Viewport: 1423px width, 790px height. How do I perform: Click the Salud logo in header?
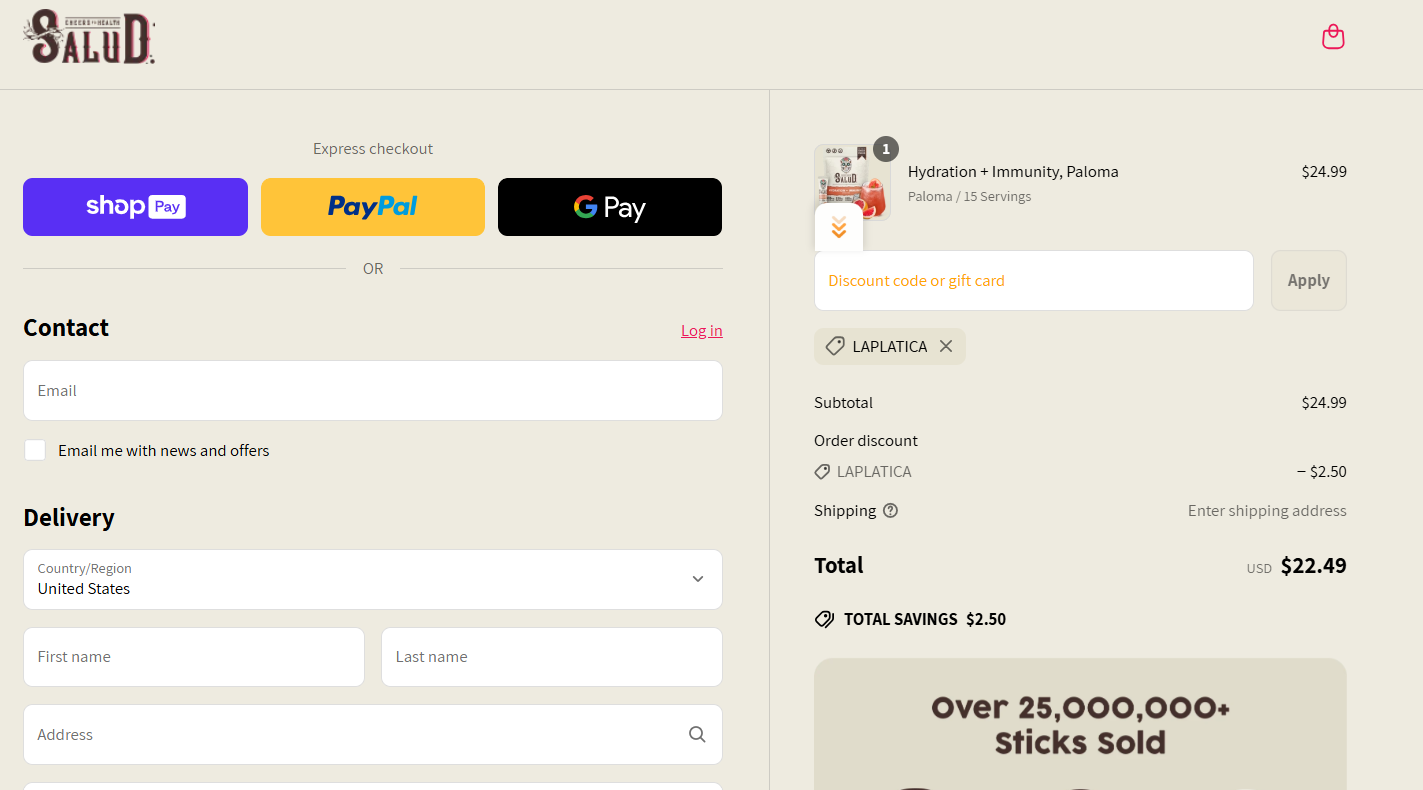click(x=89, y=37)
